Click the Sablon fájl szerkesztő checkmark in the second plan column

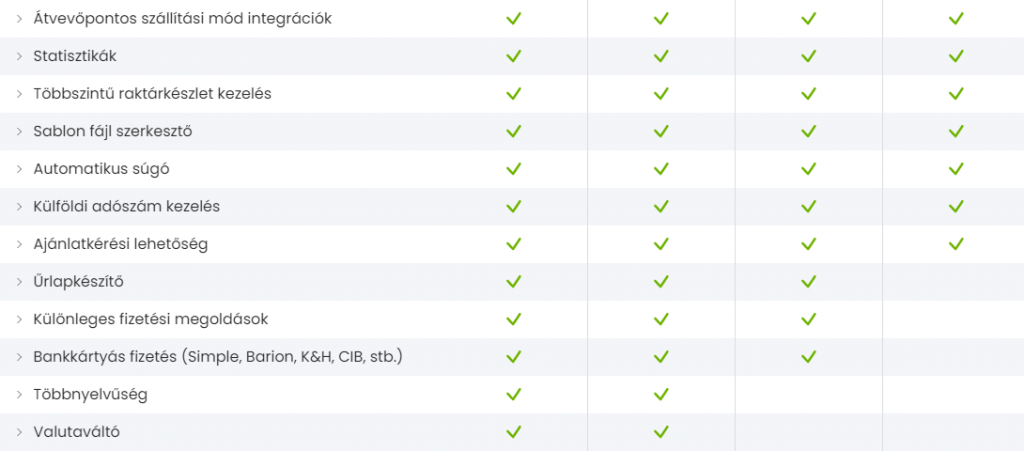click(x=661, y=131)
